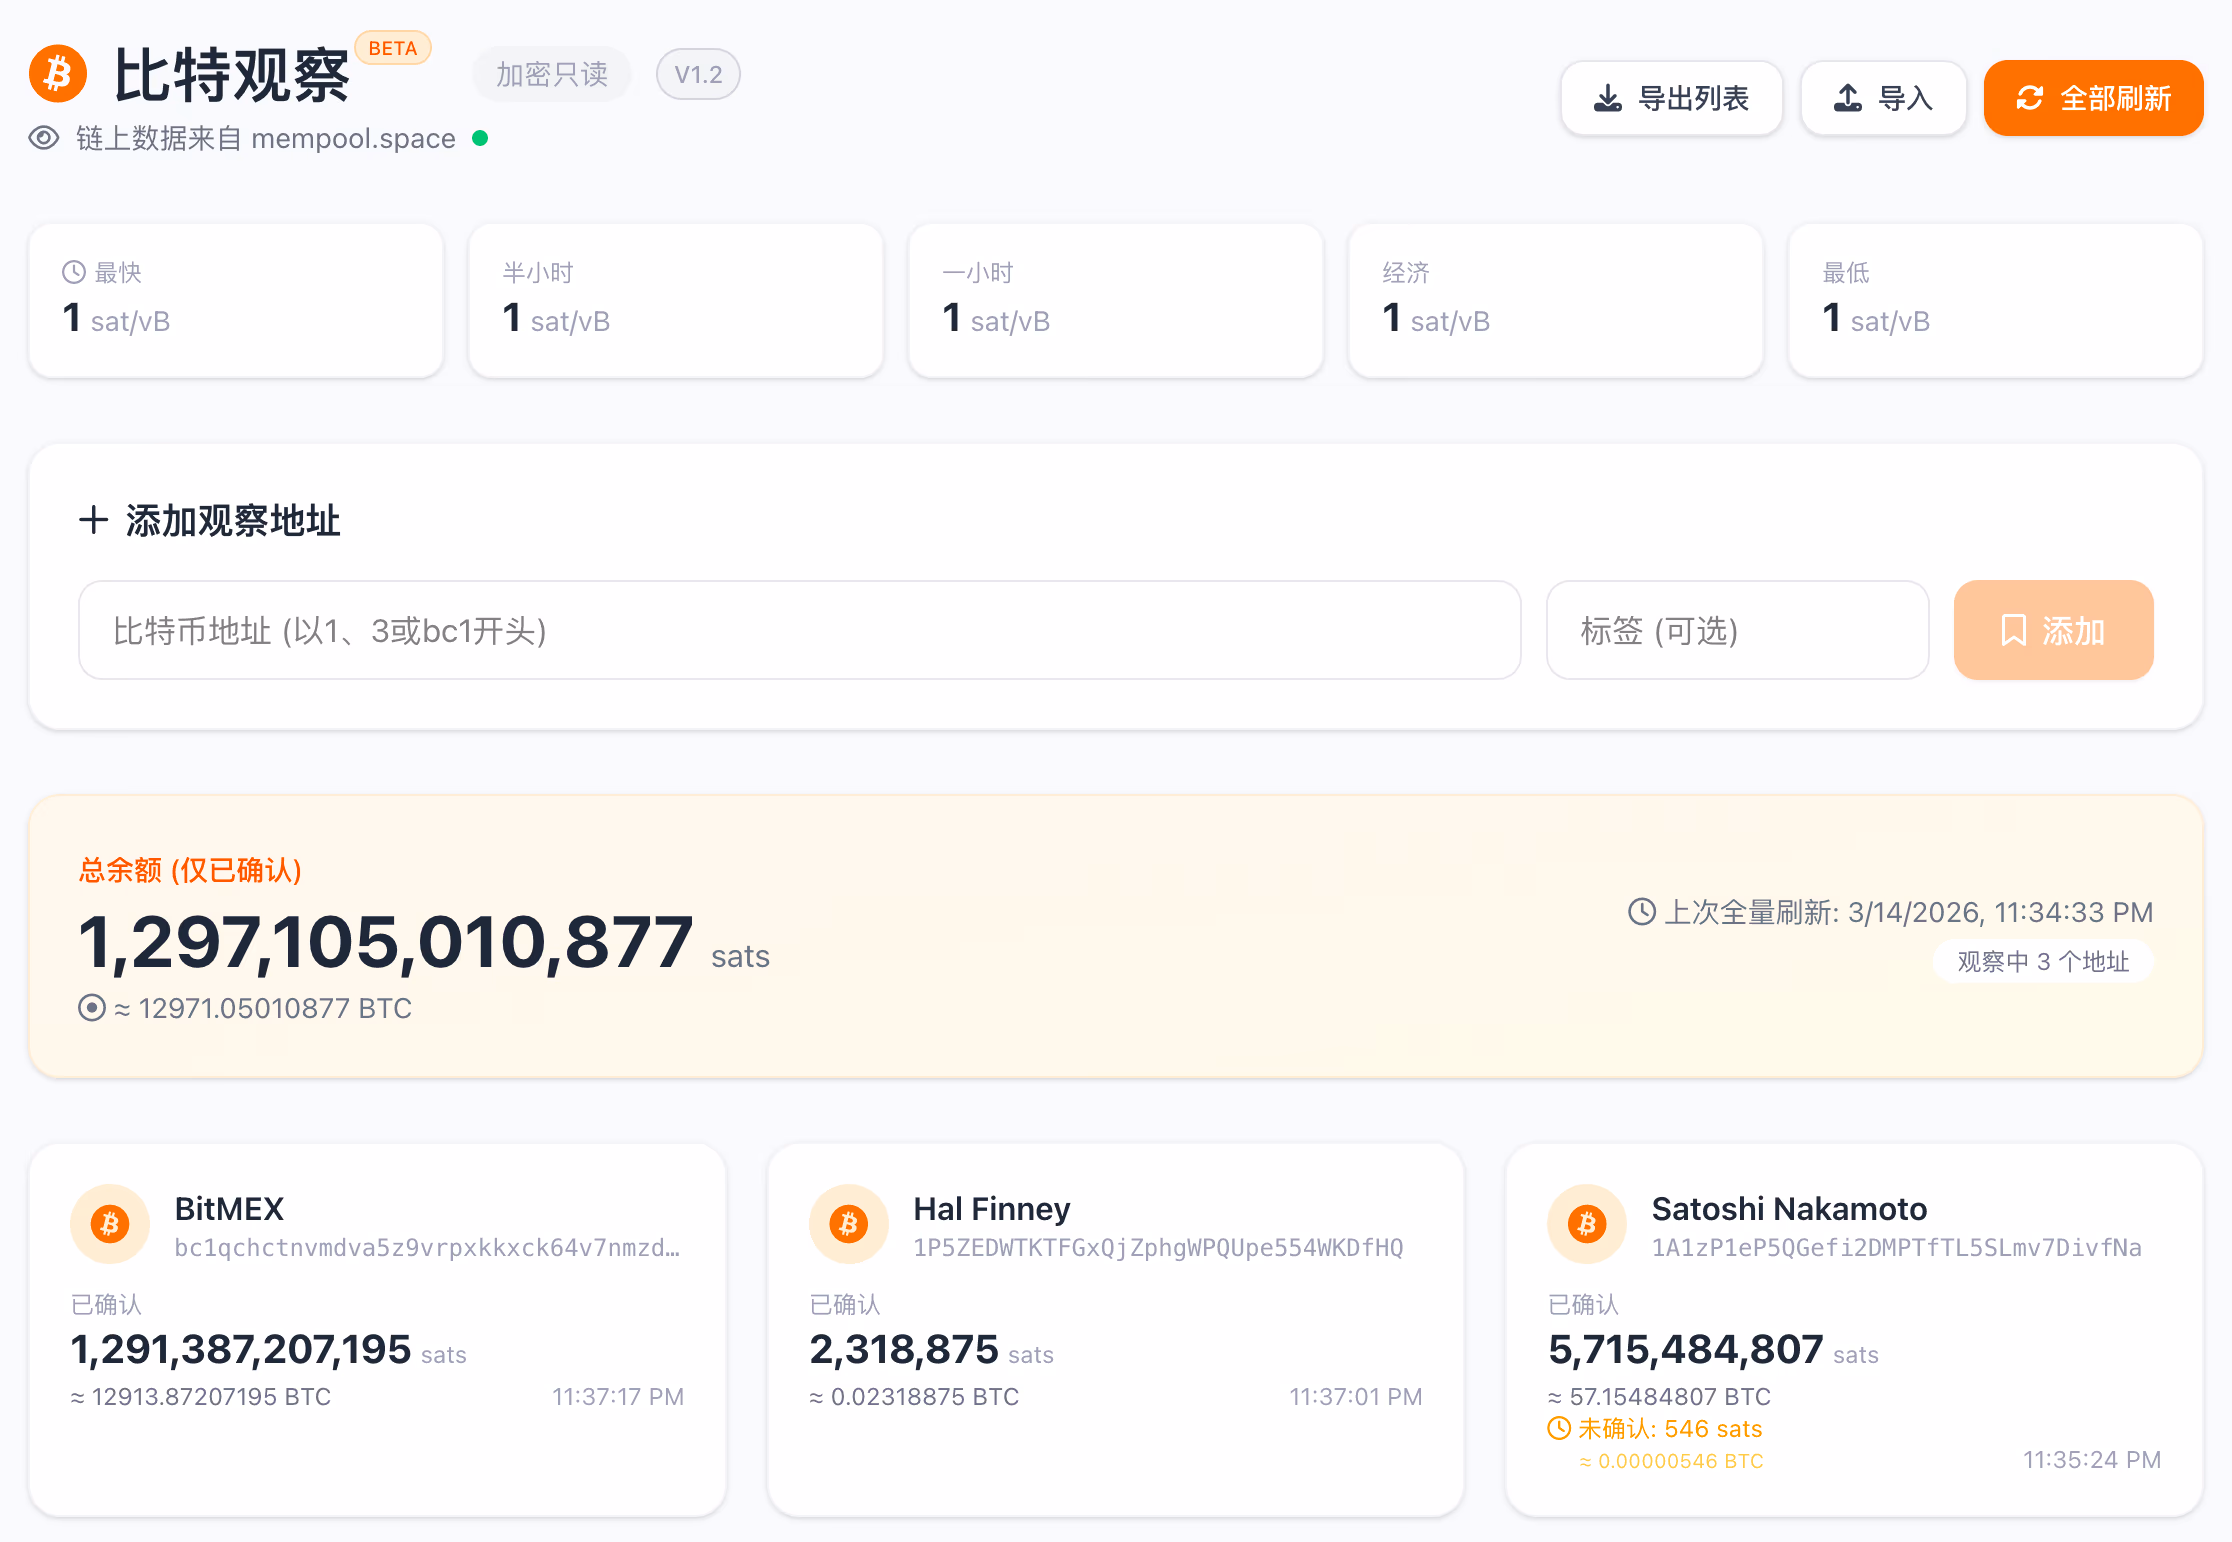
Task: Click the ≈ 57.15484807 BTC value
Action: coord(1659,1397)
